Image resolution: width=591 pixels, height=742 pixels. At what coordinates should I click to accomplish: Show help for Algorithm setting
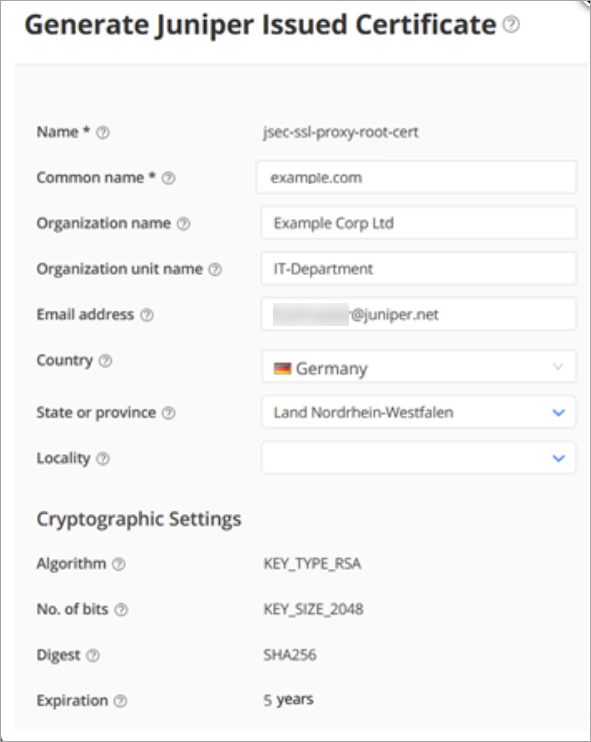[119, 564]
